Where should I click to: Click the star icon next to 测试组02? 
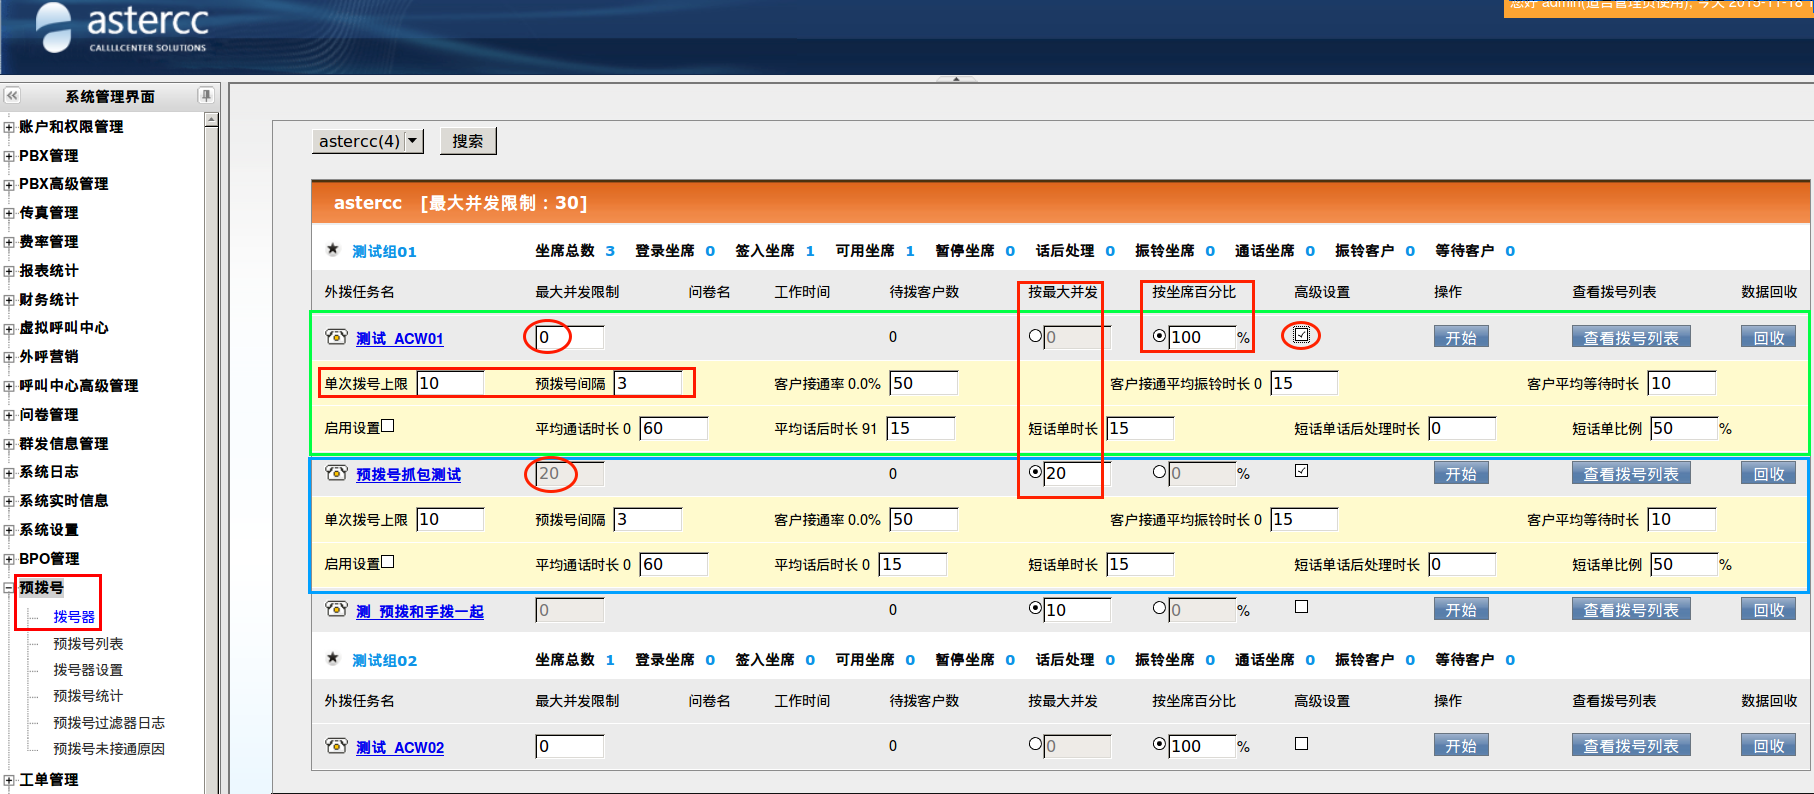click(x=333, y=659)
